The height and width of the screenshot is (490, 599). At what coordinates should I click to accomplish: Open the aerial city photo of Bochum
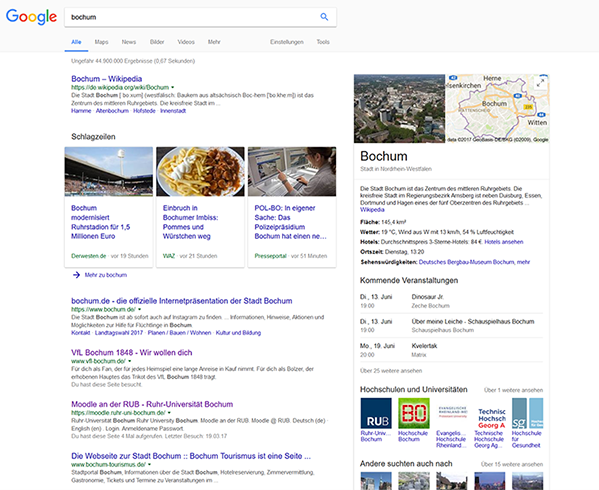pos(400,108)
